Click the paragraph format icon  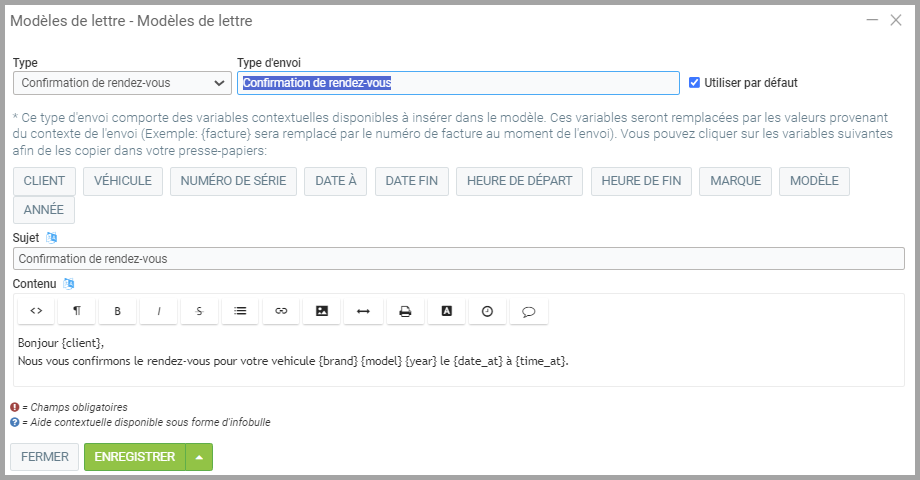pyautogui.click(x=77, y=311)
